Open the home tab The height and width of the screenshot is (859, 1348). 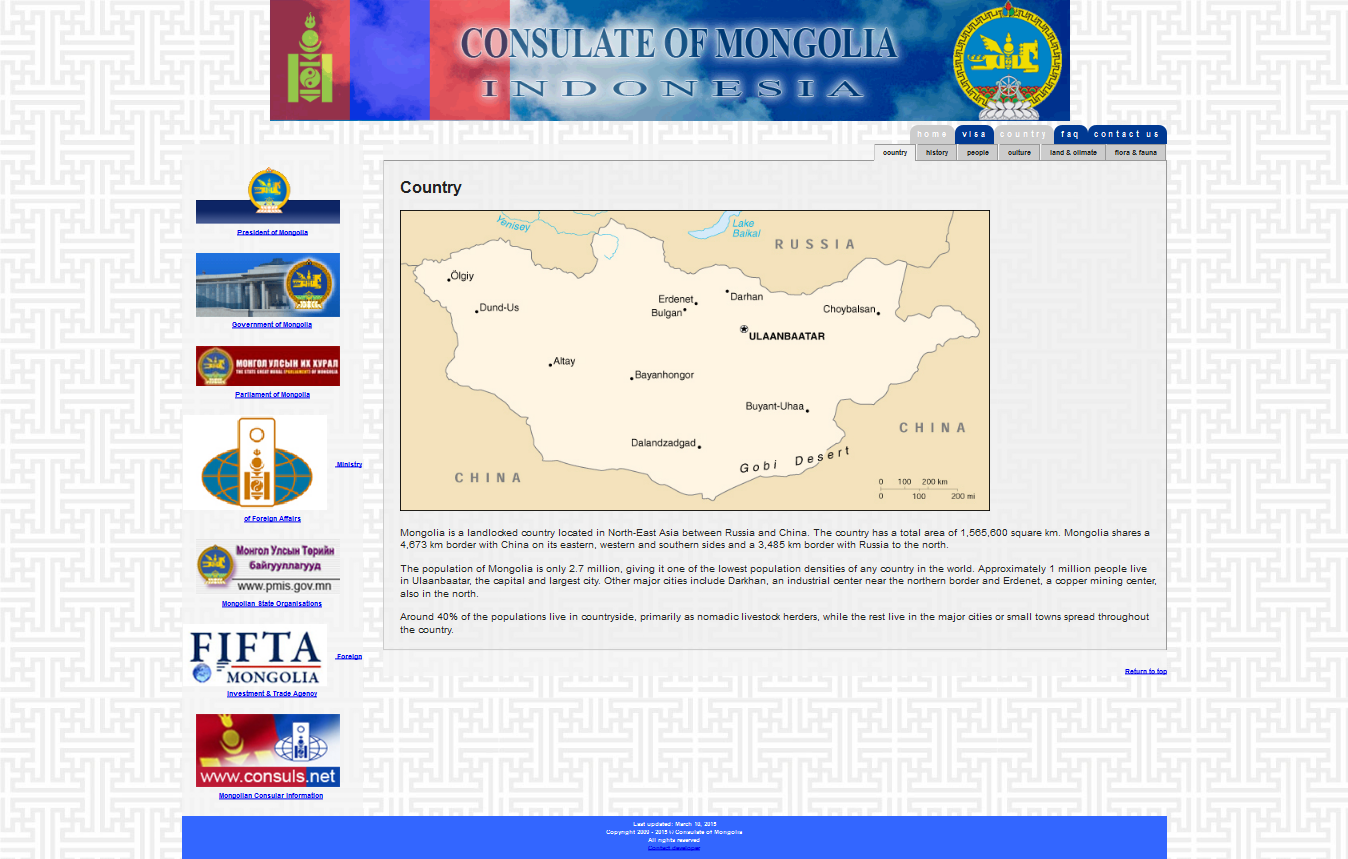(932, 134)
